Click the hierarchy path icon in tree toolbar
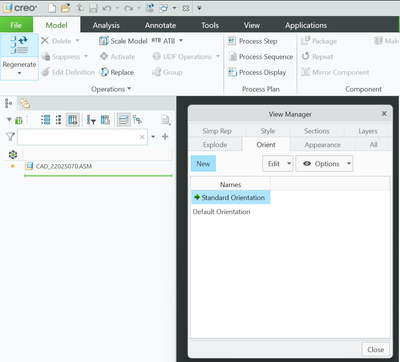400x362 pixels. point(137,120)
